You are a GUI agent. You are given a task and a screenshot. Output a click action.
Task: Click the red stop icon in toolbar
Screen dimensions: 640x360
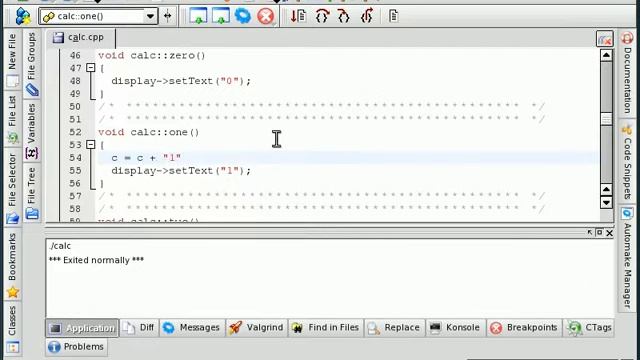point(266,17)
